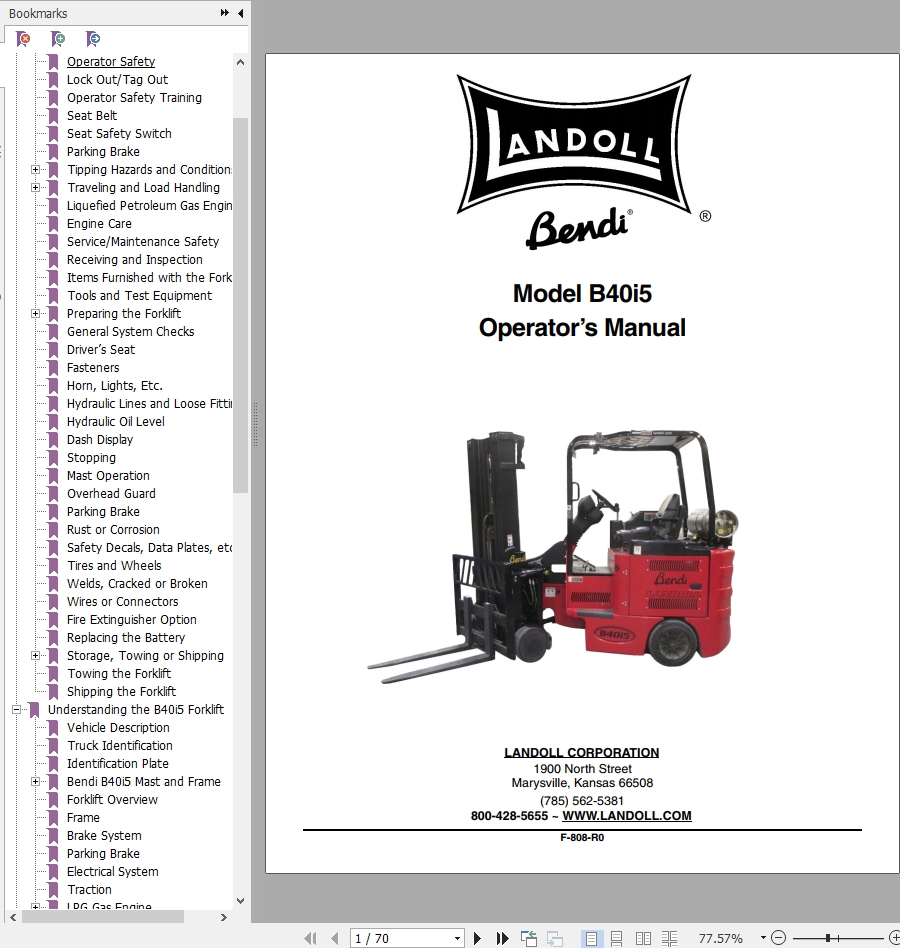Open the Lock Out/Tag Out bookmark
Viewport: 900px width, 948px height.
[117, 80]
